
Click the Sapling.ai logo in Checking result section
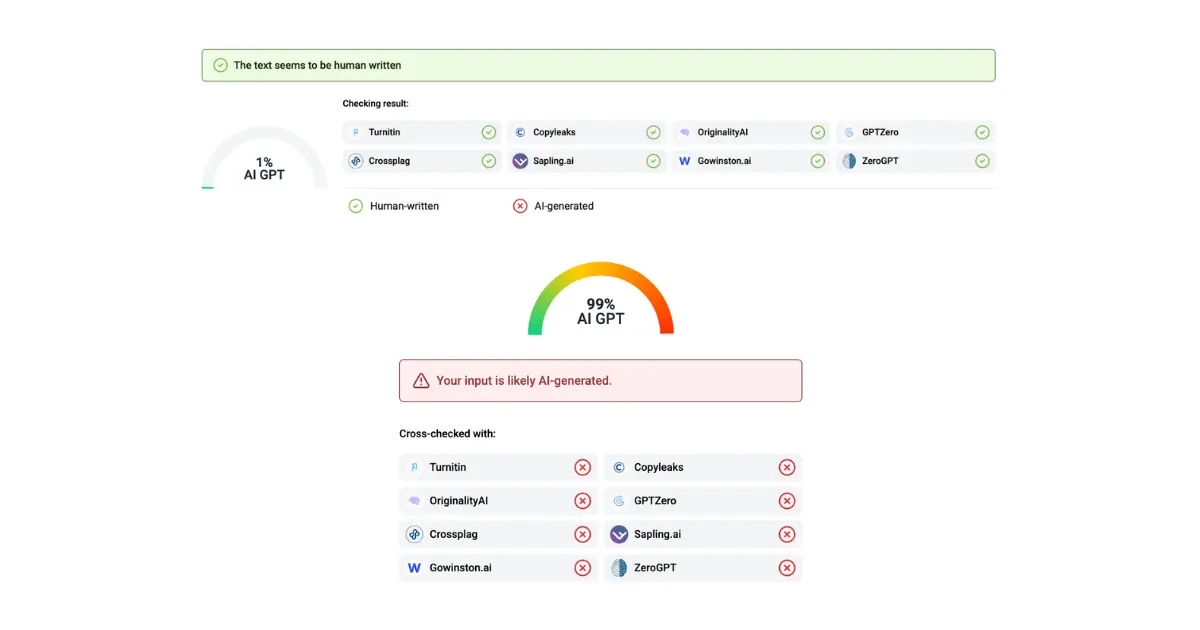520,160
